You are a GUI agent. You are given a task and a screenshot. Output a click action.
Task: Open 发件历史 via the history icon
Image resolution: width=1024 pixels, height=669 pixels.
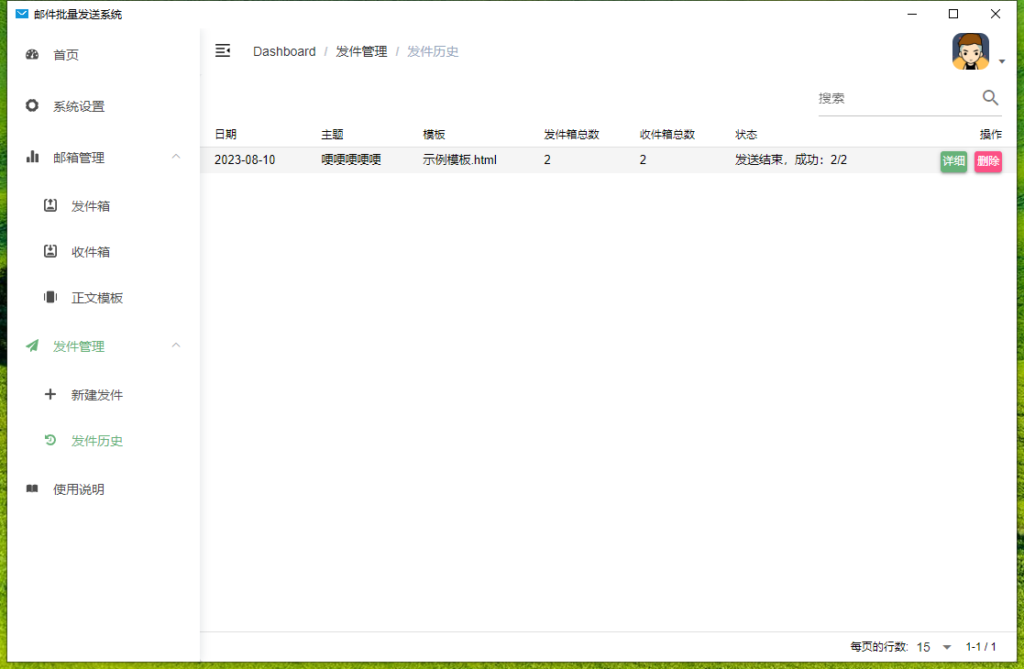pos(50,440)
